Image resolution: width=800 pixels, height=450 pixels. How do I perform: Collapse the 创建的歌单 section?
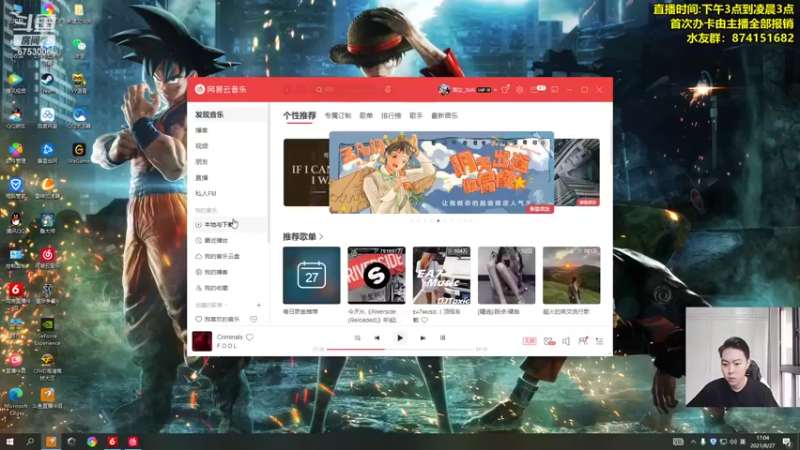coord(211,305)
